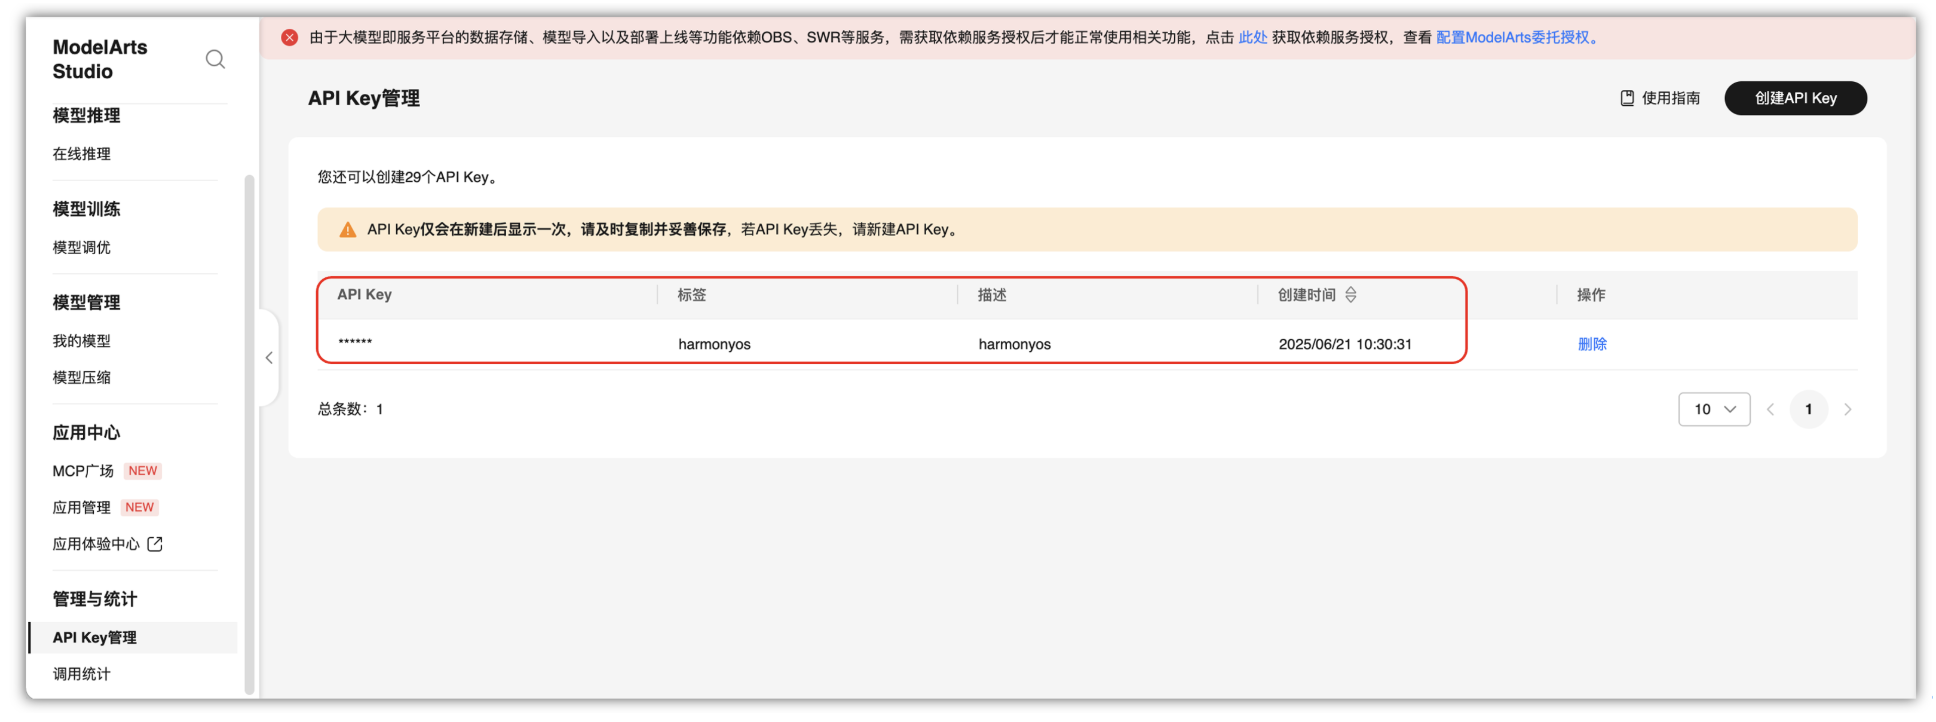Open 我的模型 in the sidebar
The height and width of the screenshot is (722, 1936).
point(82,341)
